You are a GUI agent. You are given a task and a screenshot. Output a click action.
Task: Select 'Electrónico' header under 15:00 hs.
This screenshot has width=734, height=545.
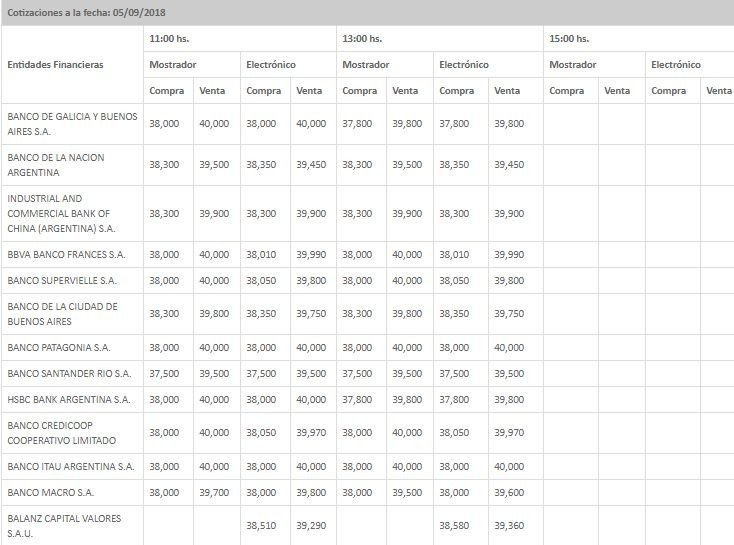(676, 65)
